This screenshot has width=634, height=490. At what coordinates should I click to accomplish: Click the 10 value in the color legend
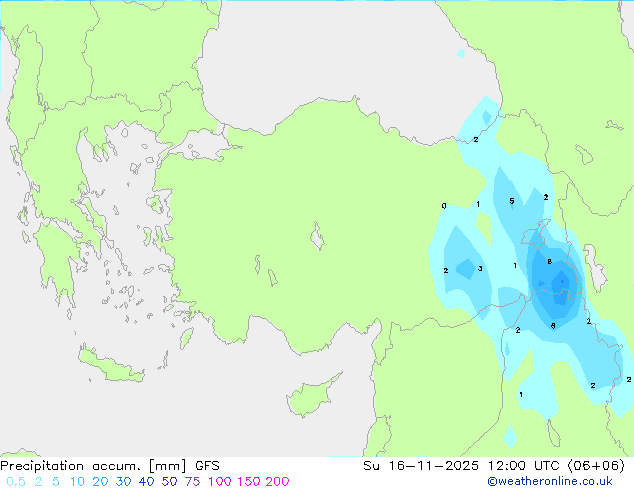coord(77,482)
